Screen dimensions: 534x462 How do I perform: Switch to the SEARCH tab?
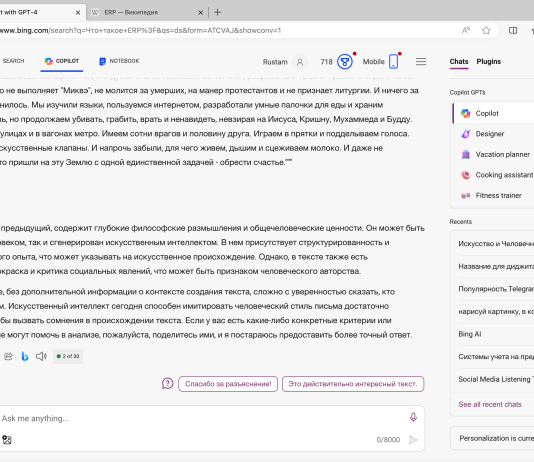point(13,61)
